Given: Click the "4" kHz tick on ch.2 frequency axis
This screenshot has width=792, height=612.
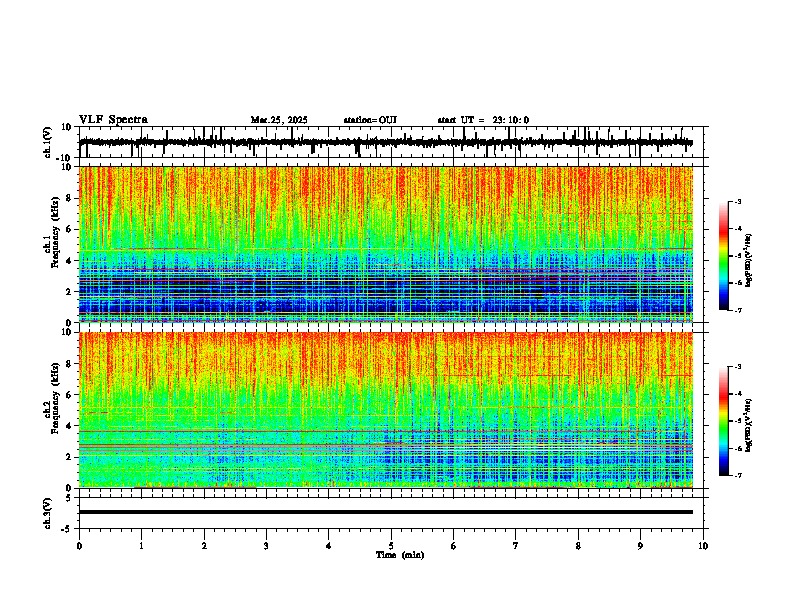Looking at the screenshot, I should (69, 426).
